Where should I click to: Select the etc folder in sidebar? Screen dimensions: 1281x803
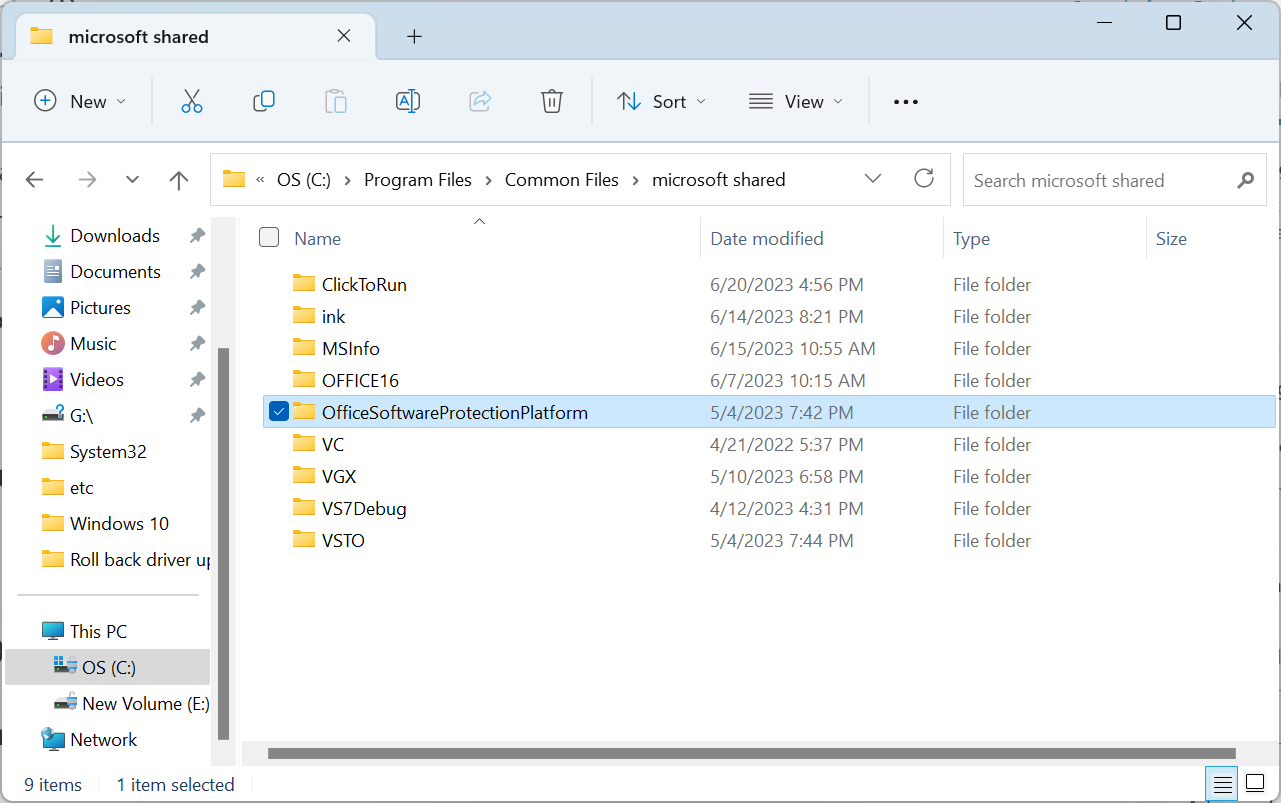[x=82, y=488]
